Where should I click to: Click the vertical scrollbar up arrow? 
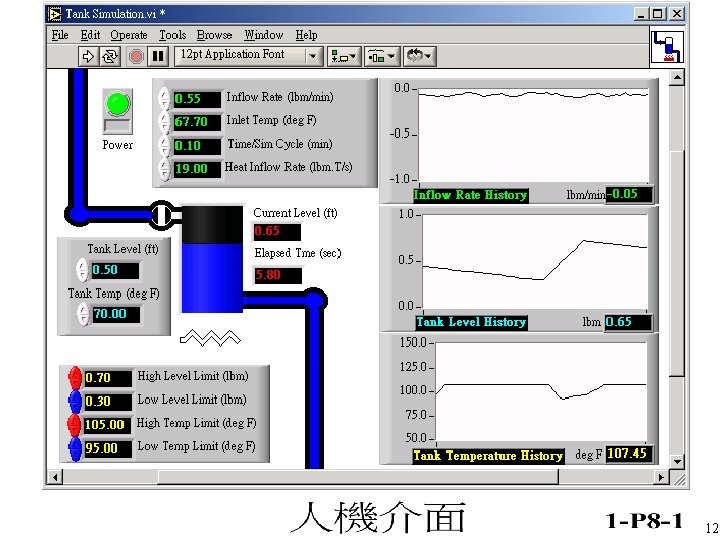pos(677,77)
